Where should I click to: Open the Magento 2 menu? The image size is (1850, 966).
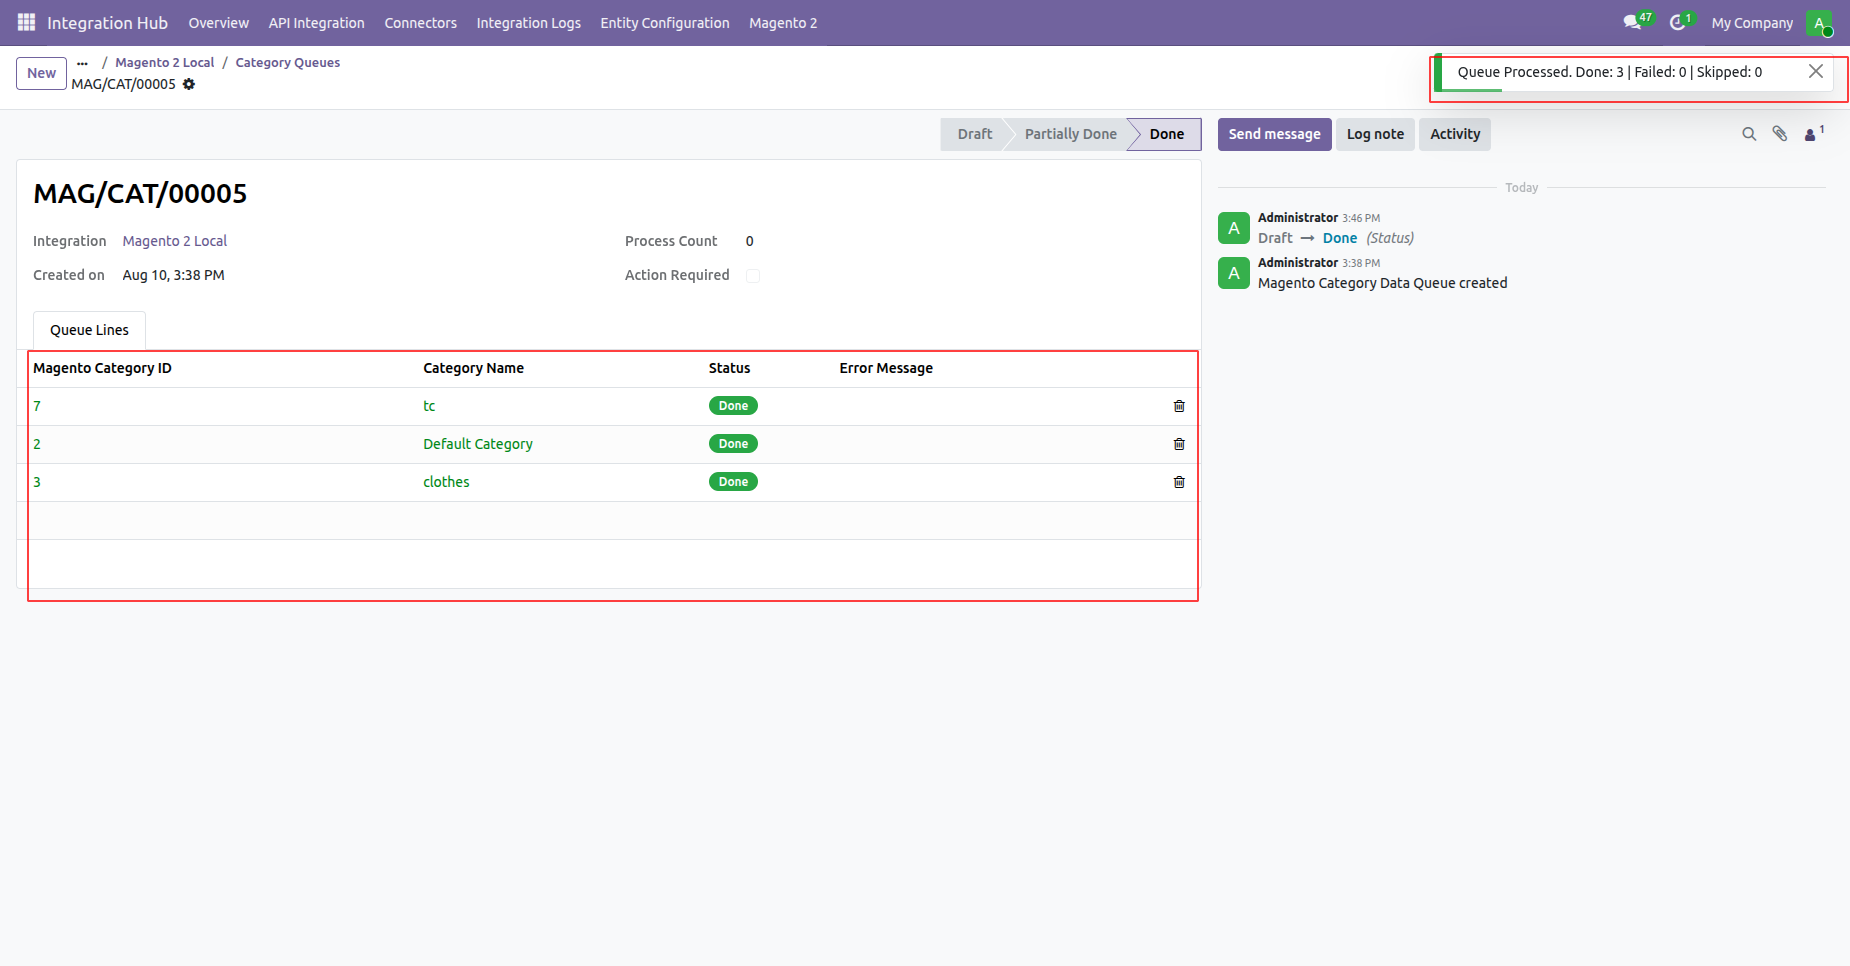pos(783,23)
